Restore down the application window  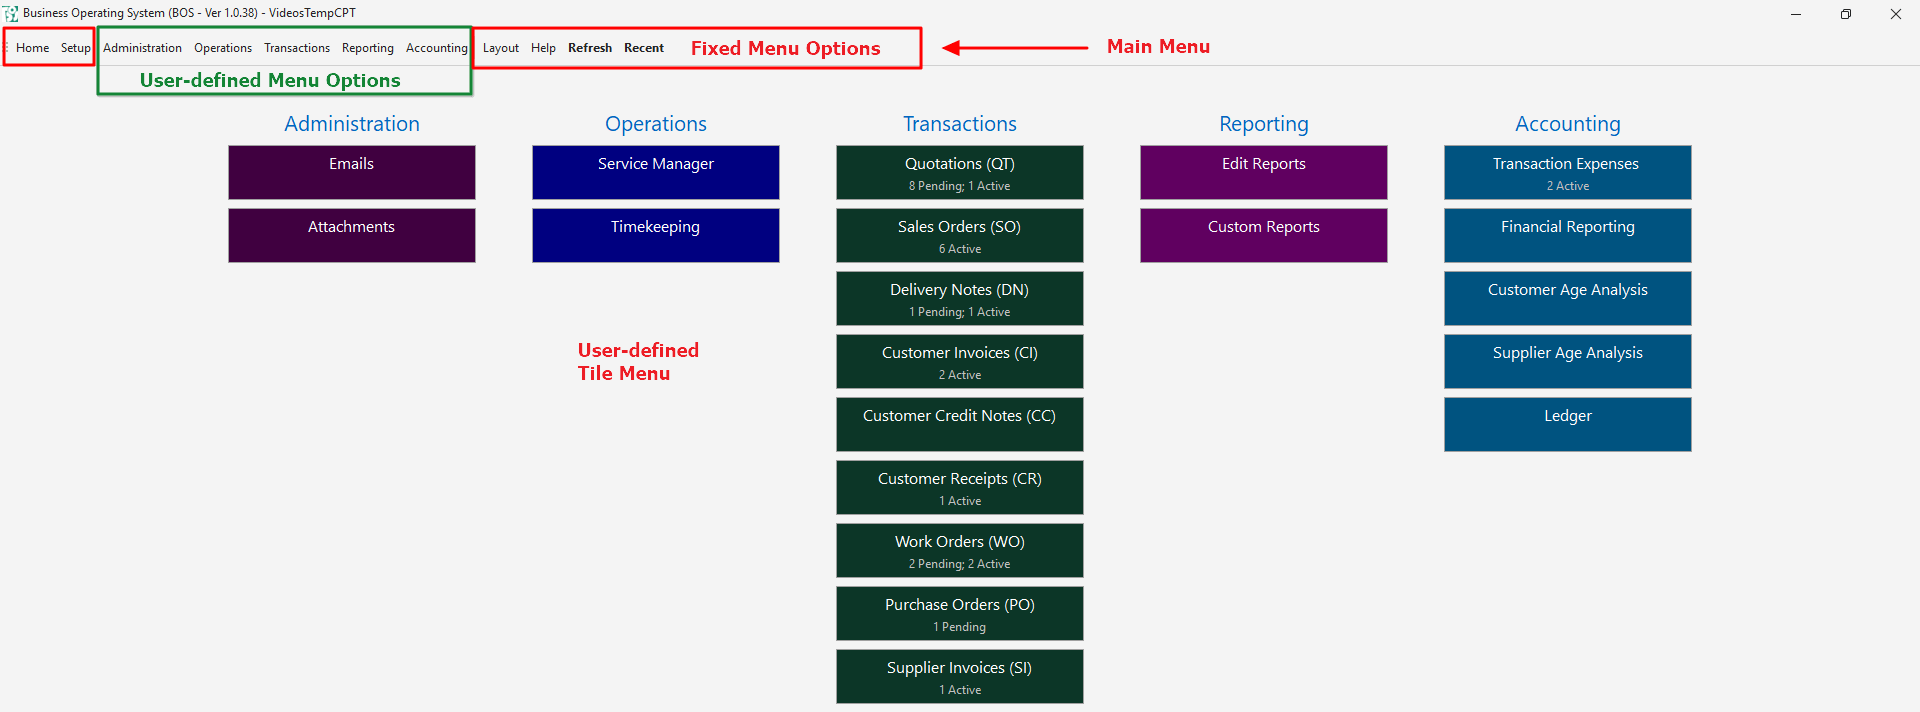tap(1845, 14)
